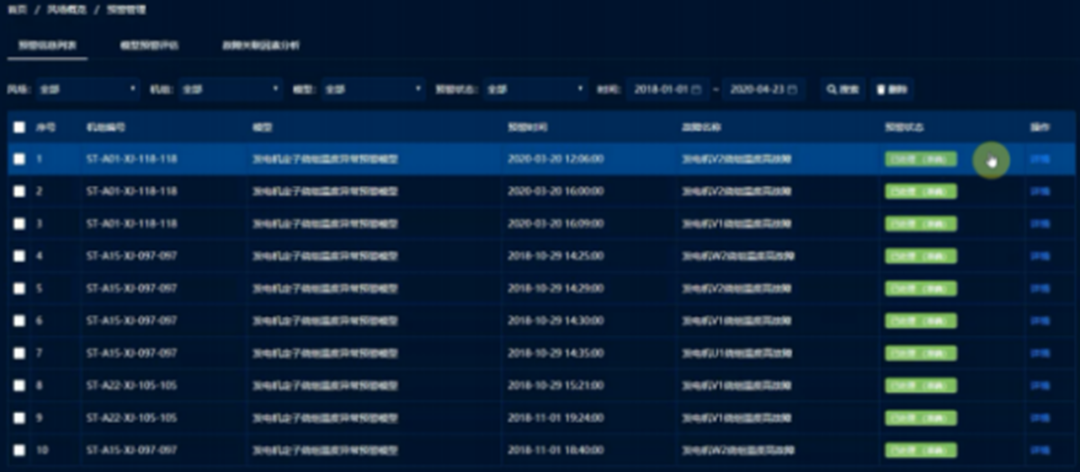Click the green status badge in row 4
Image resolution: width=1080 pixels, height=472 pixels.
(920, 256)
